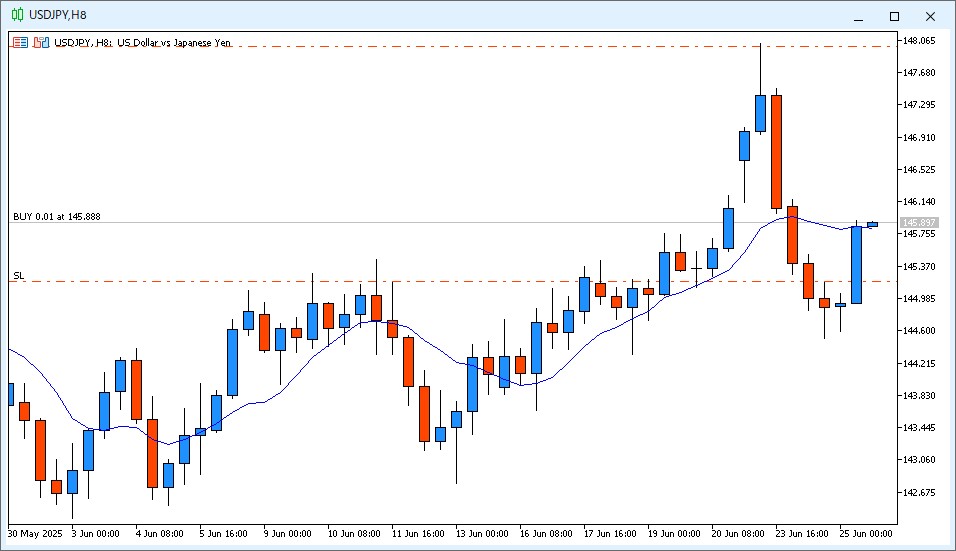
Task: Click the 17 Jun 16:00 time label
Action: (610, 534)
